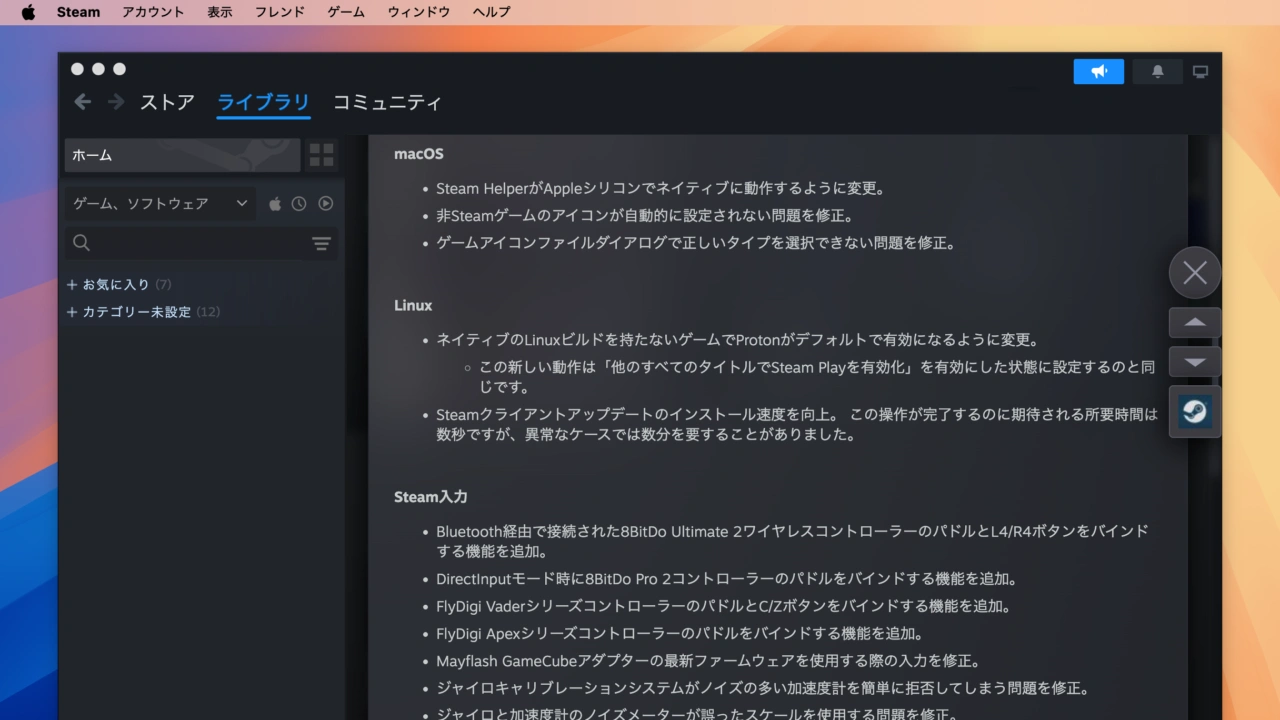Image resolution: width=1280 pixels, height=720 pixels.
Task: Click the Steam logo overlay button
Action: [1195, 411]
